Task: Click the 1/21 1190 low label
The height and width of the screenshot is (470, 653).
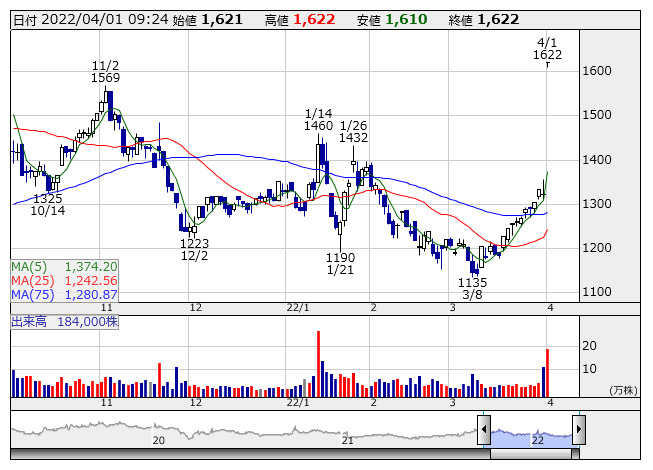Action: [x=341, y=264]
